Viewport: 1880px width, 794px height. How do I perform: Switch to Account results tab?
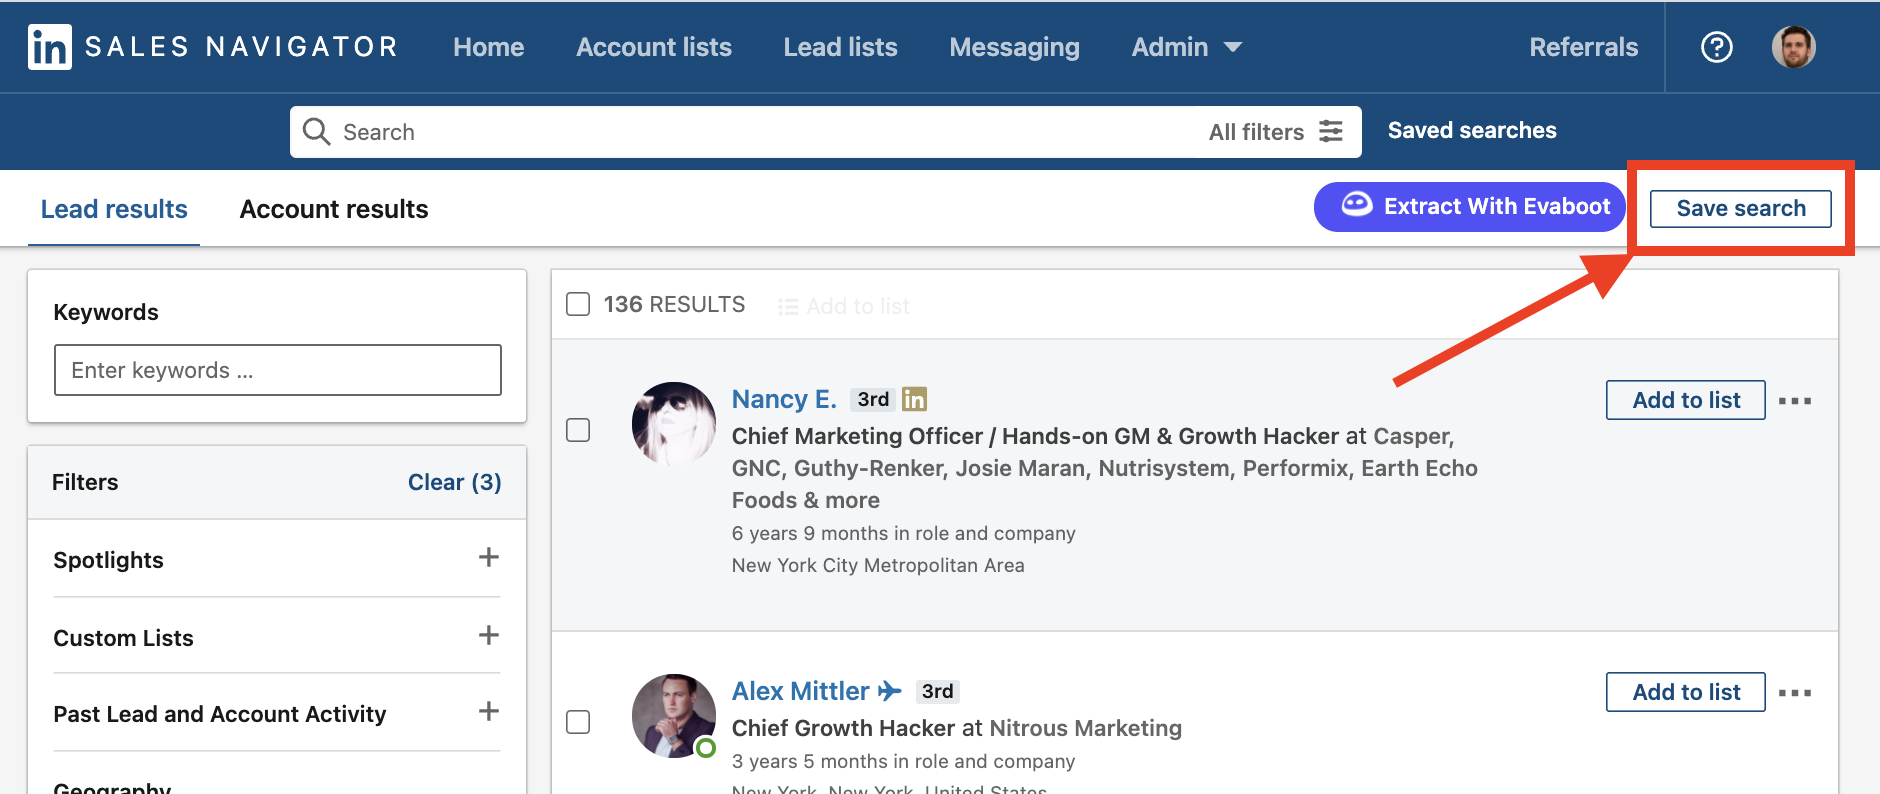click(334, 209)
